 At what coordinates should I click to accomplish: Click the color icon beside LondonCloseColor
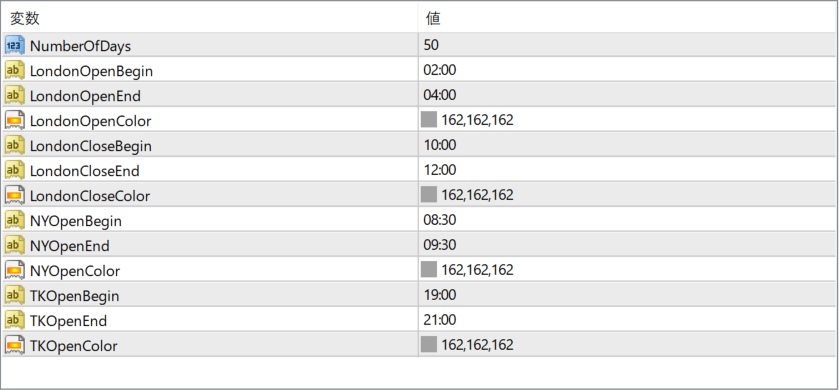(14, 196)
